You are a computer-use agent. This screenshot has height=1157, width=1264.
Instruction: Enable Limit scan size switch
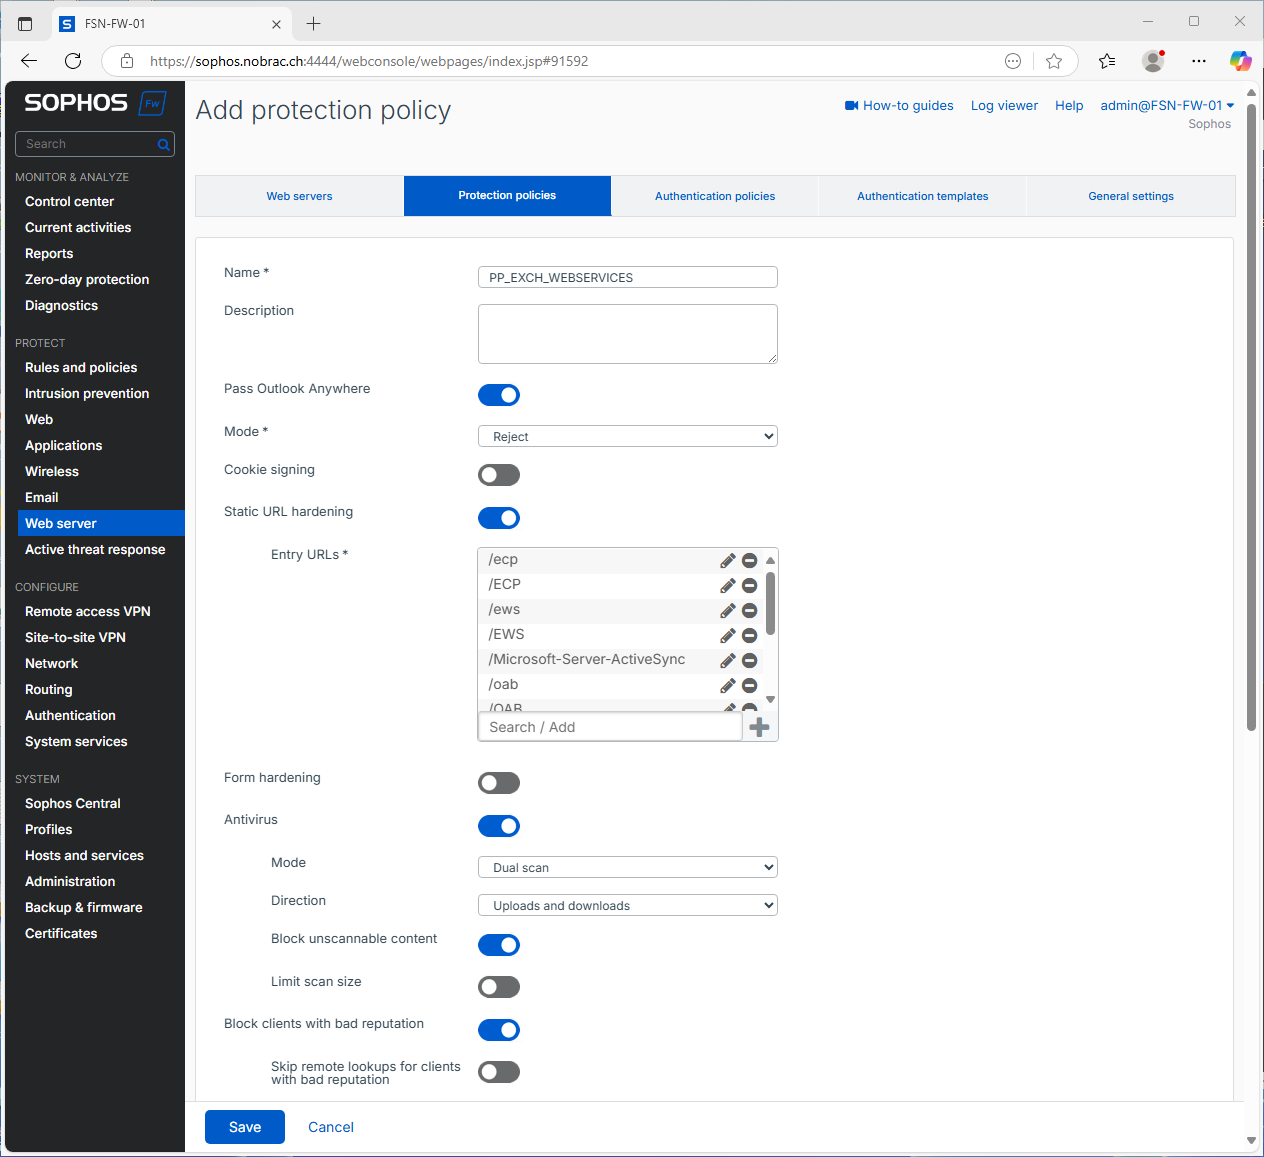point(499,987)
